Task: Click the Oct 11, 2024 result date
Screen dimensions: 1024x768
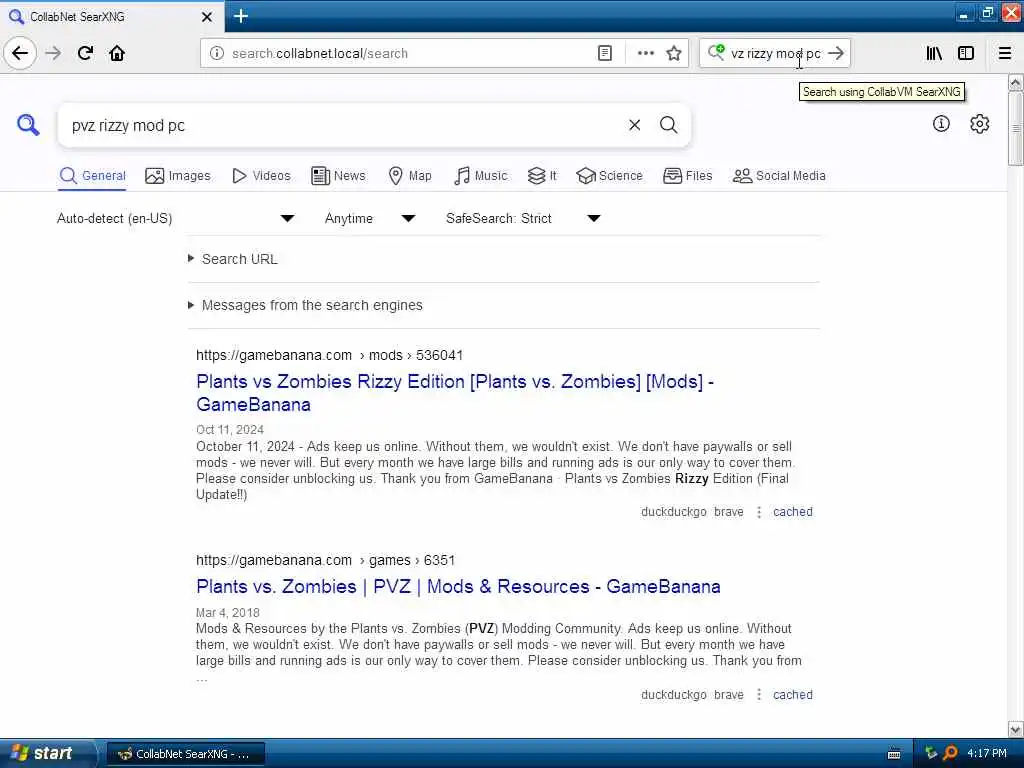Action: [230, 430]
